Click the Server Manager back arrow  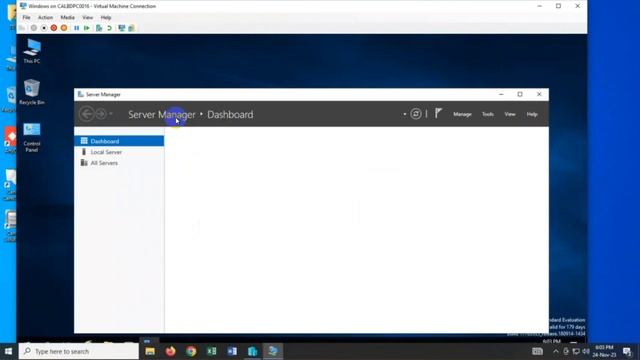coord(87,114)
